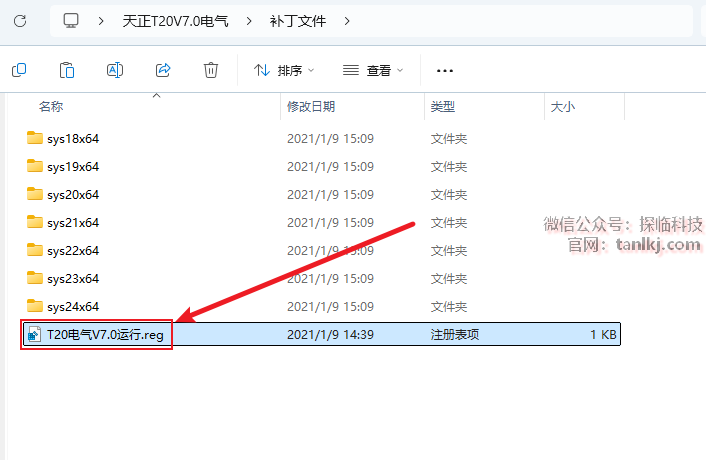Go to 天正T20V7.0电气 breadcrumb folder
This screenshot has height=460, width=706.
(x=175, y=20)
